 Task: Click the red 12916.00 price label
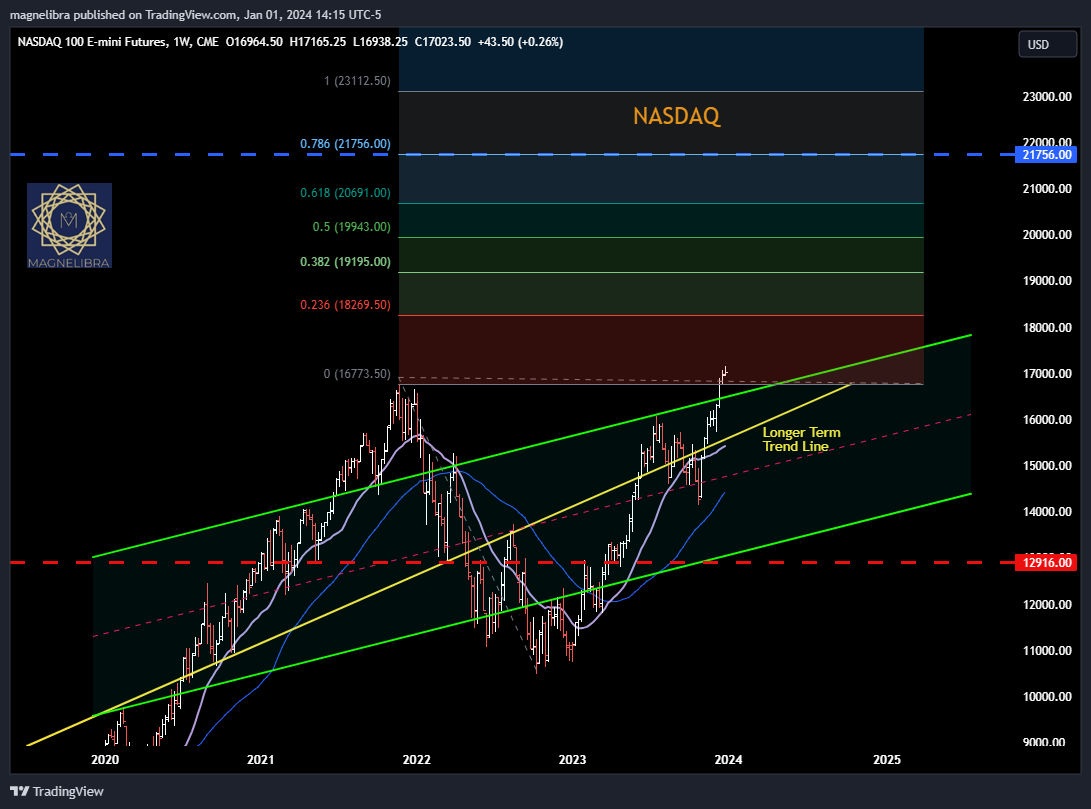1046,562
